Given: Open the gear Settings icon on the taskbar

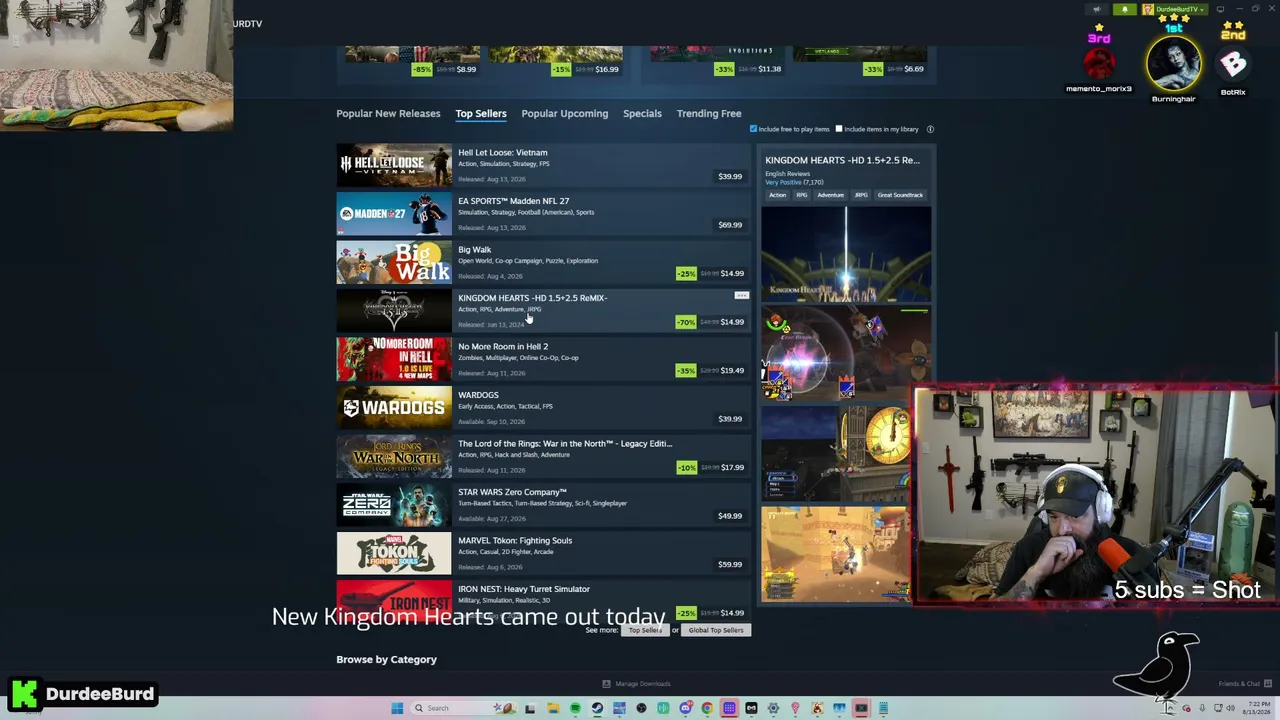Looking at the screenshot, I should pos(773,708).
